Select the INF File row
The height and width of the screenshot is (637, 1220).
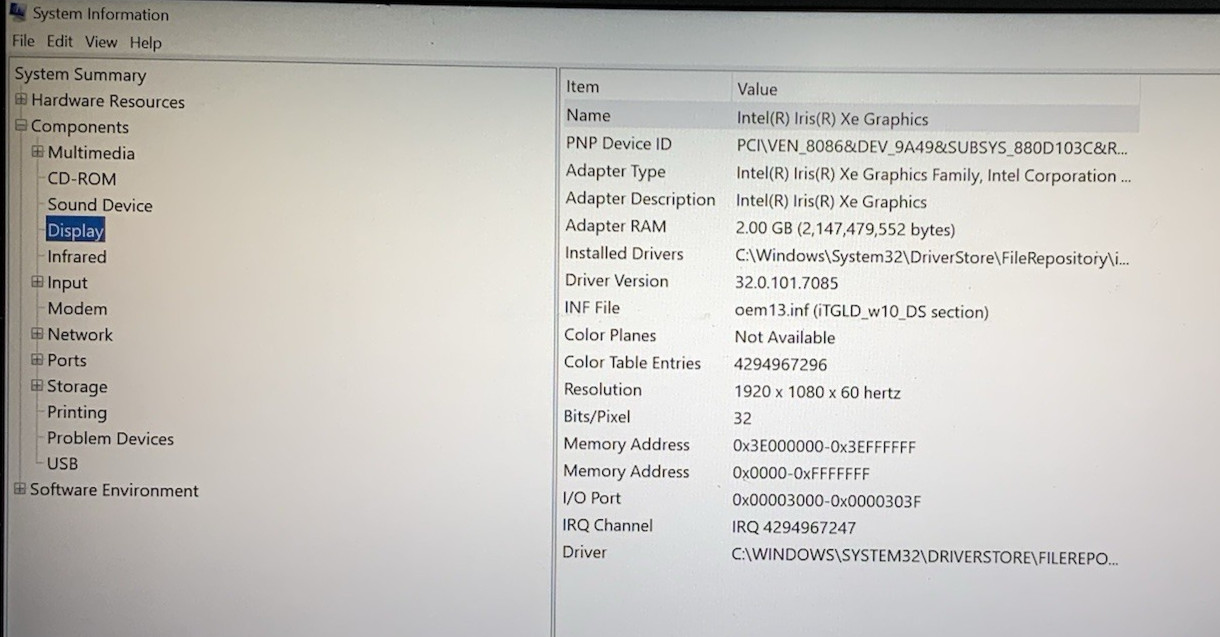point(850,309)
